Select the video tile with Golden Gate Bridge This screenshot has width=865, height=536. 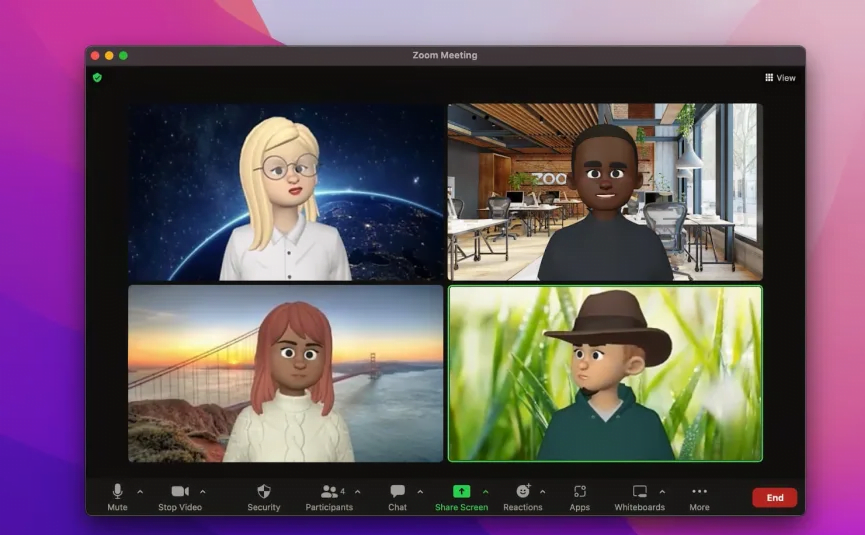tap(285, 373)
